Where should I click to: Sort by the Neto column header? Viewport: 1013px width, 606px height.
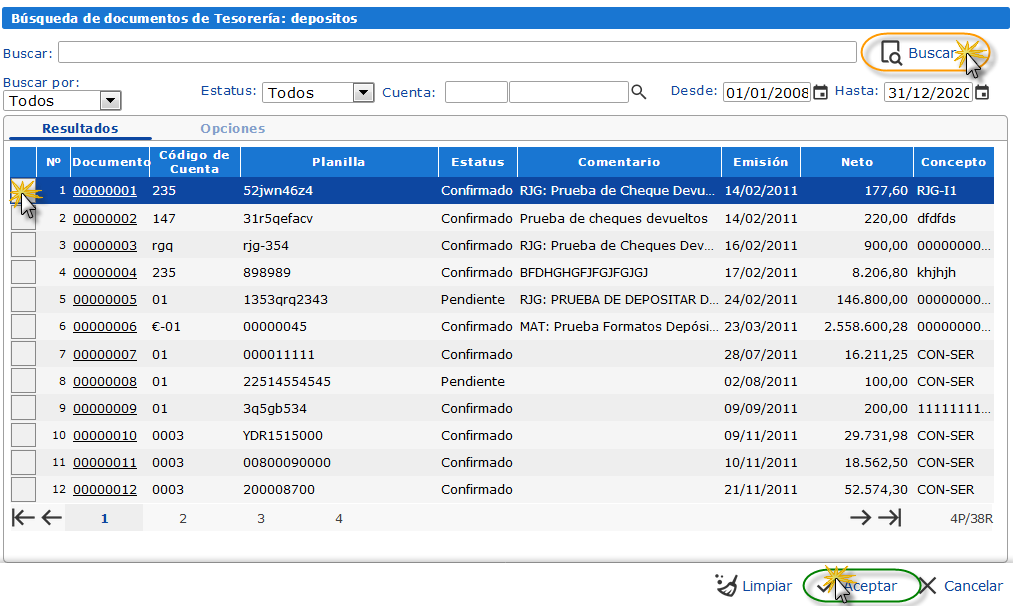[857, 162]
